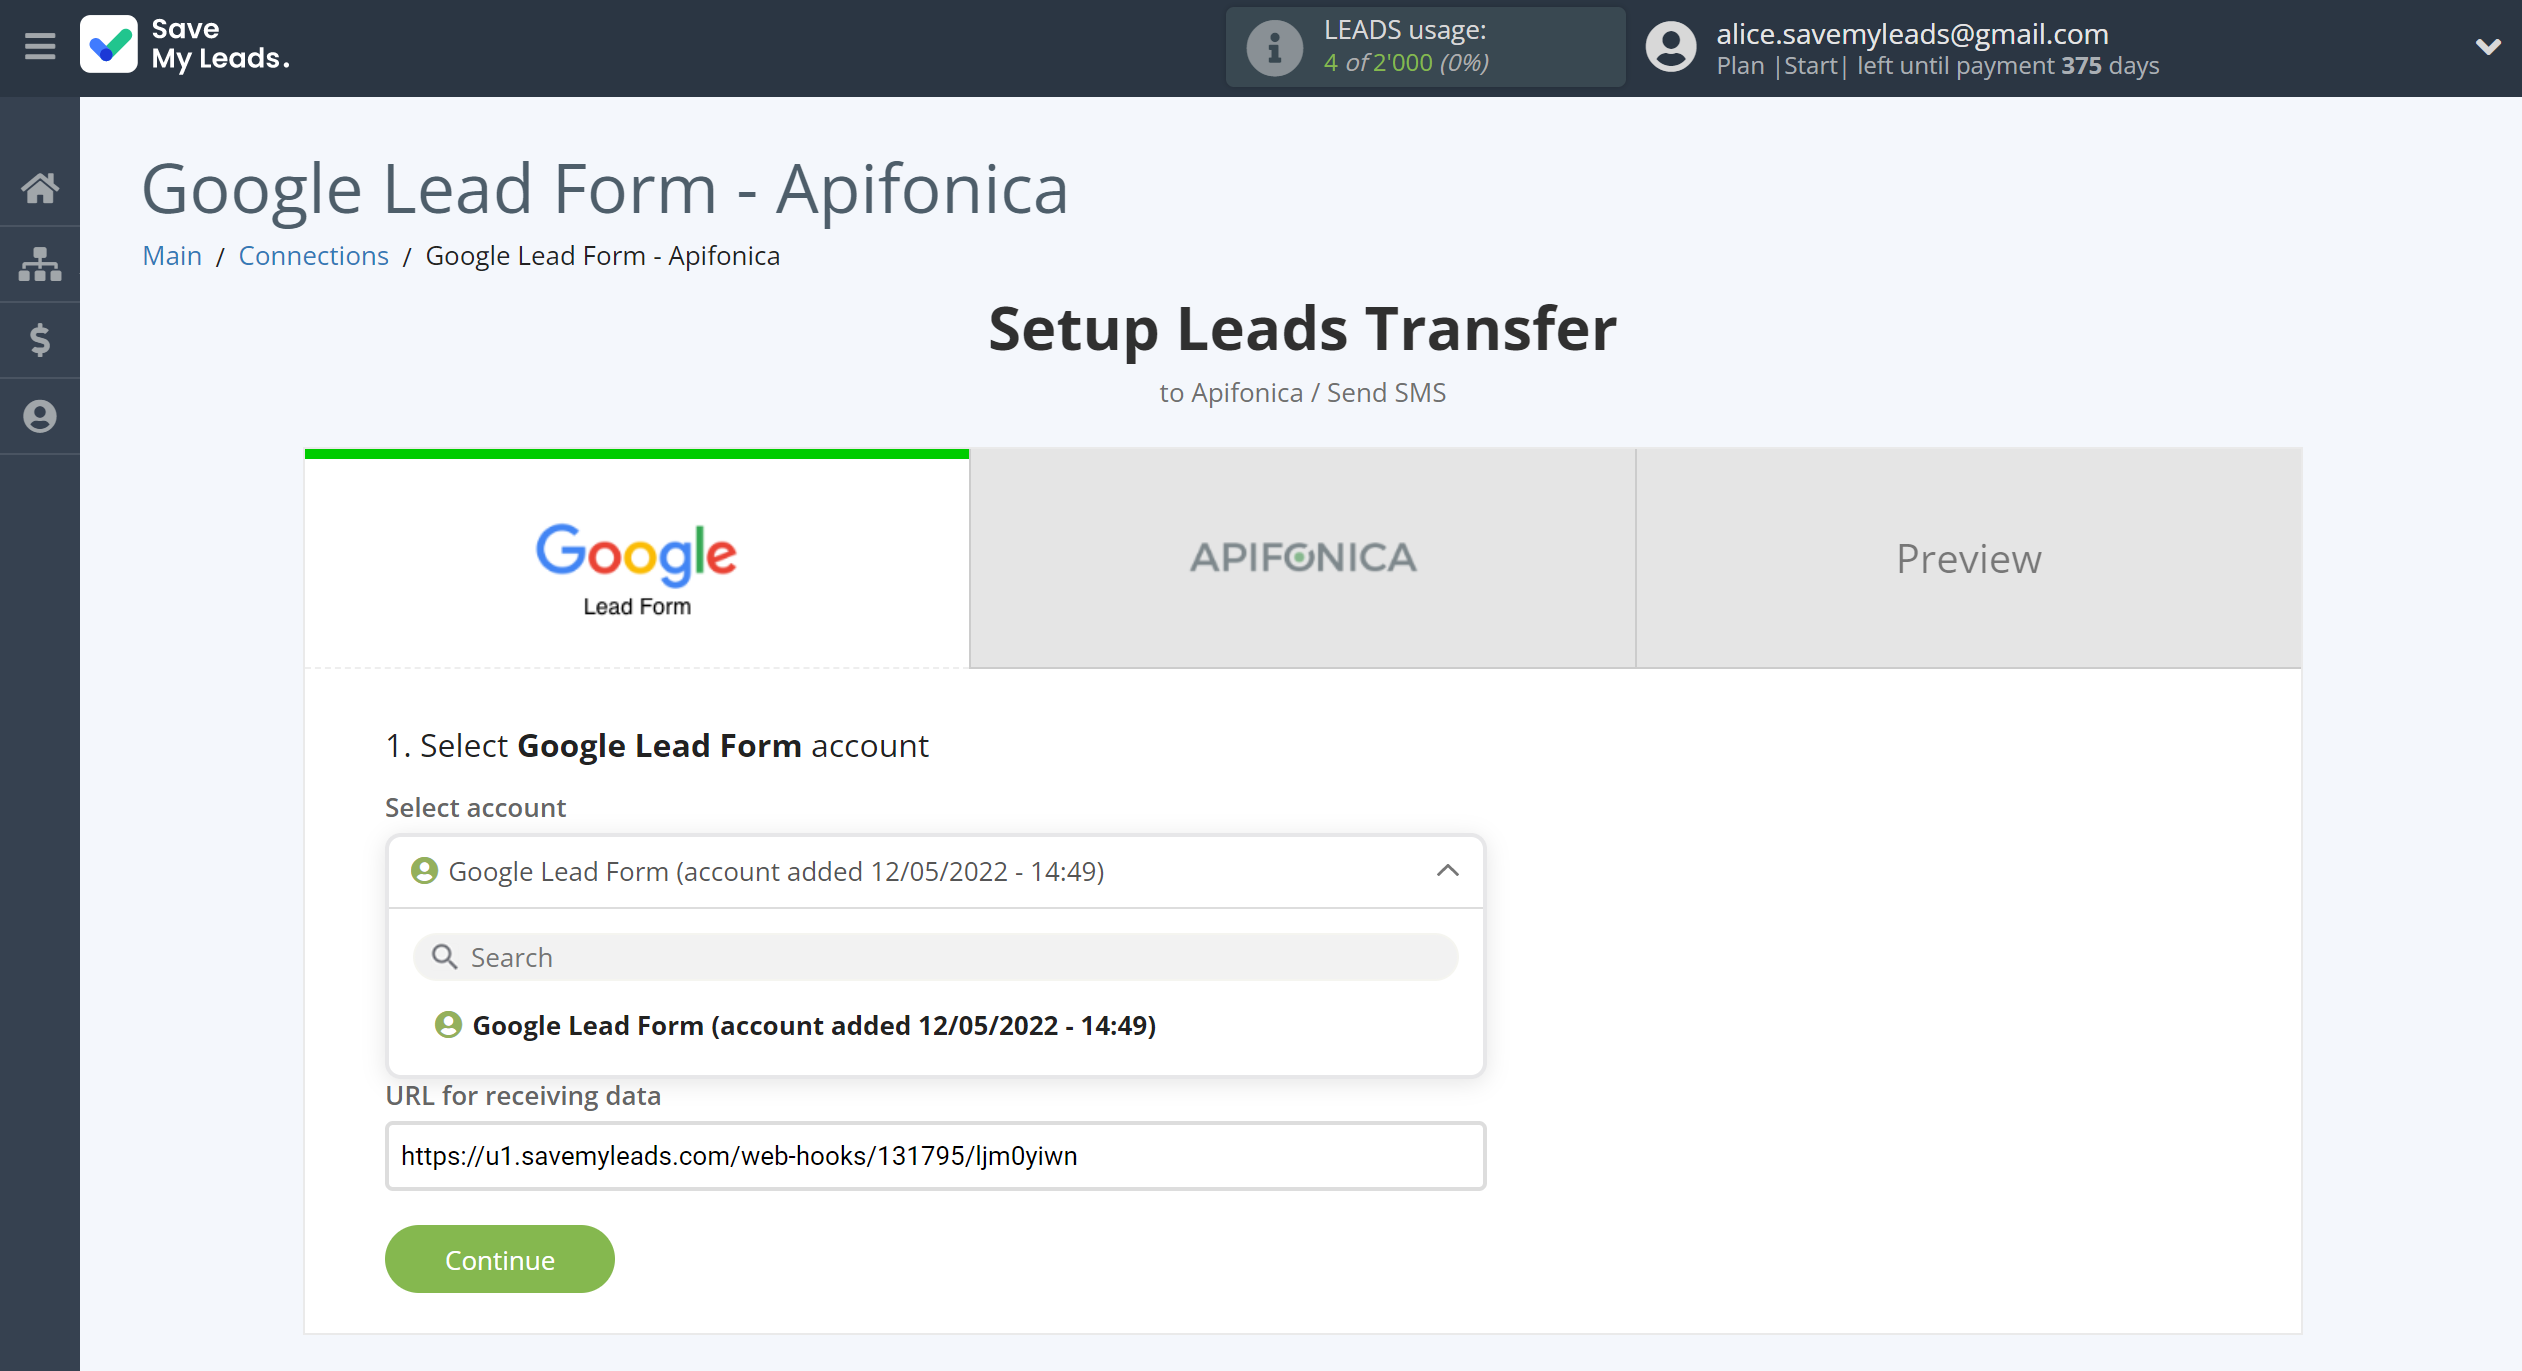This screenshot has height=1371, width=2522.
Task: Click the Main breadcrumb link
Action: point(172,255)
